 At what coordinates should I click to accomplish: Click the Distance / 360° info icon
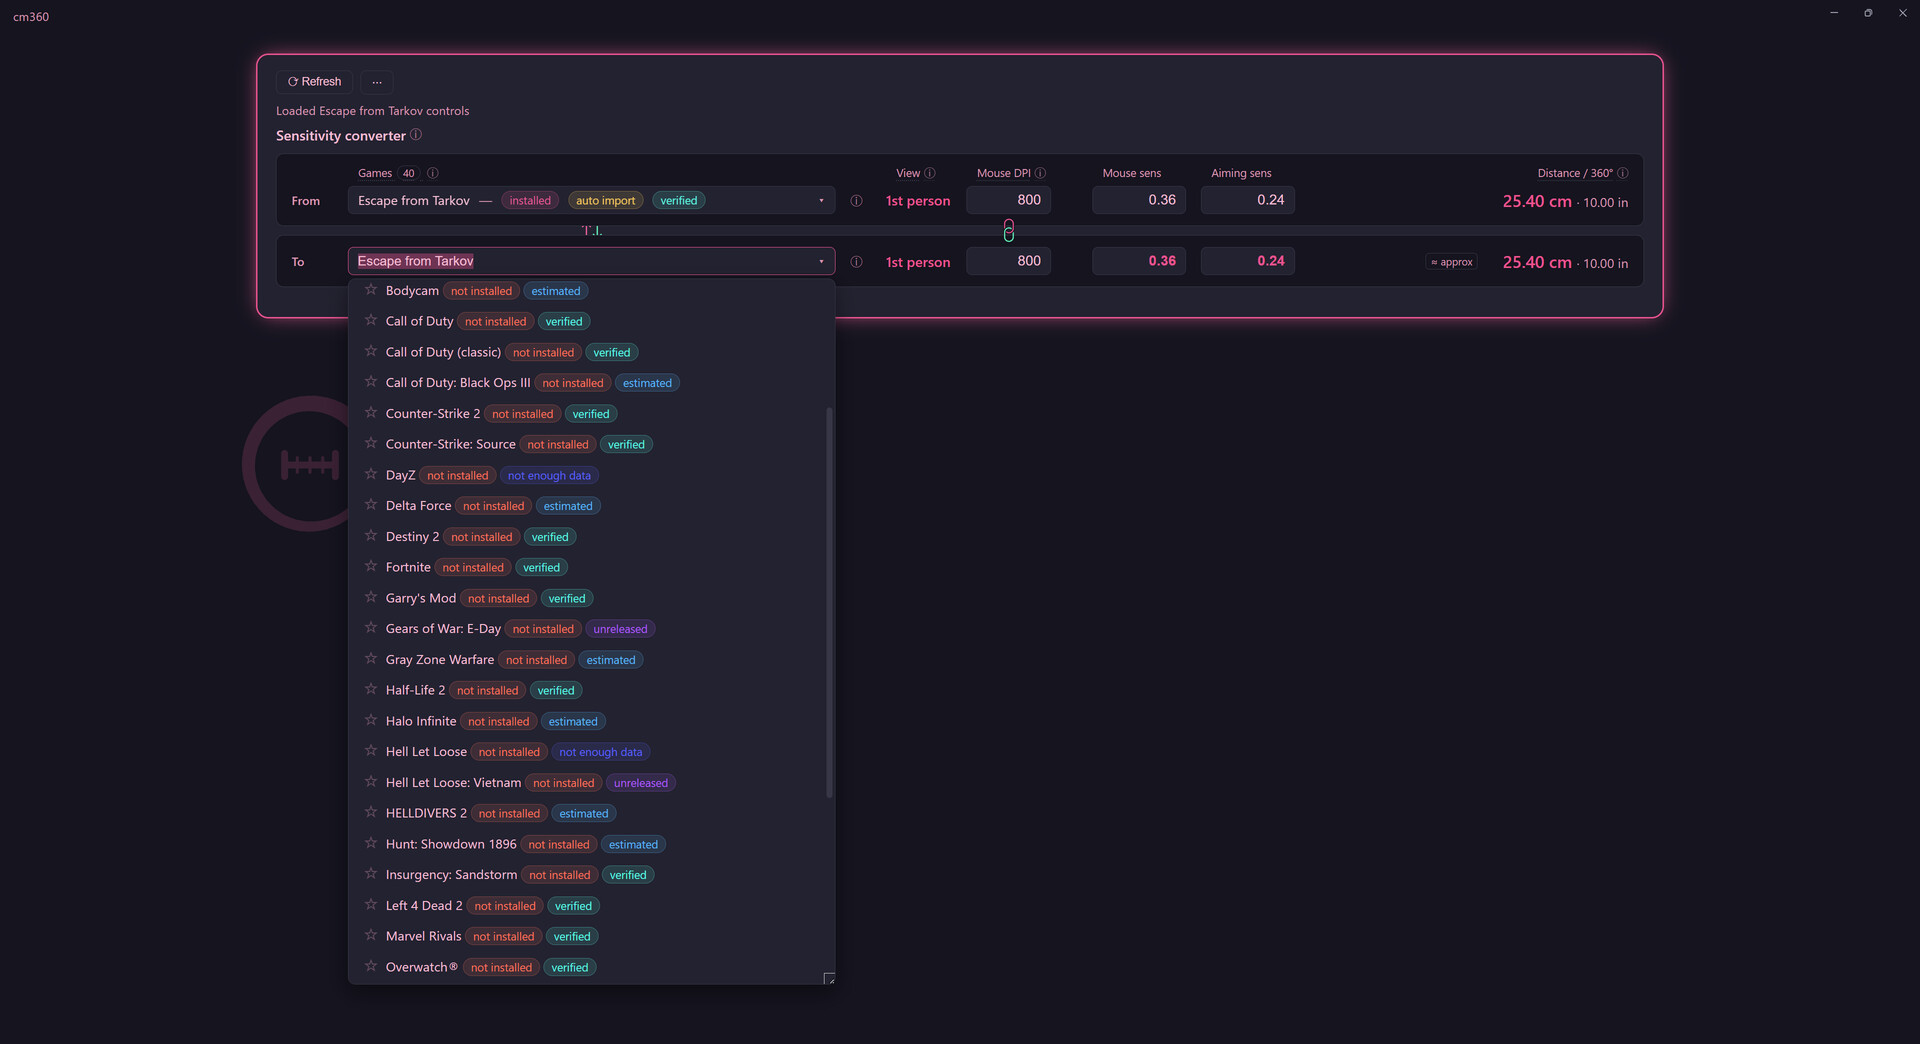pos(1623,173)
